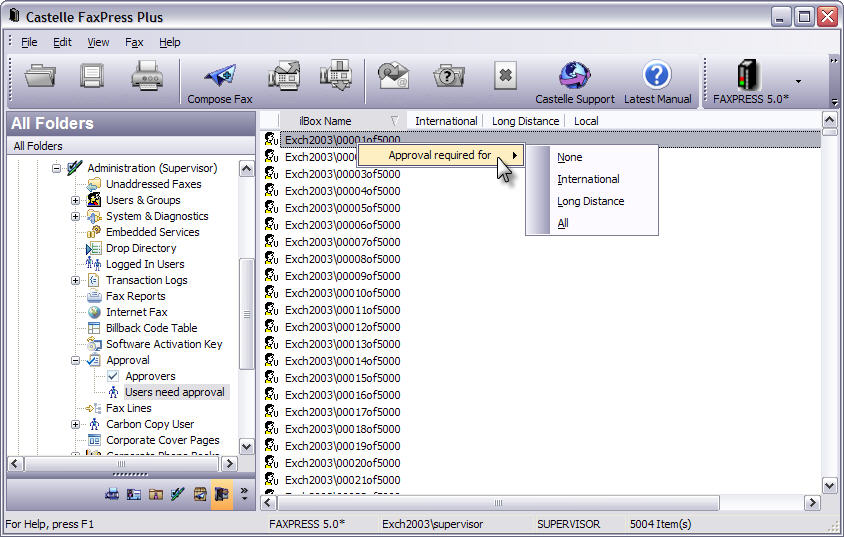The width and height of the screenshot is (844, 537).
Task: Open the Fax menu
Action: pos(134,42)
